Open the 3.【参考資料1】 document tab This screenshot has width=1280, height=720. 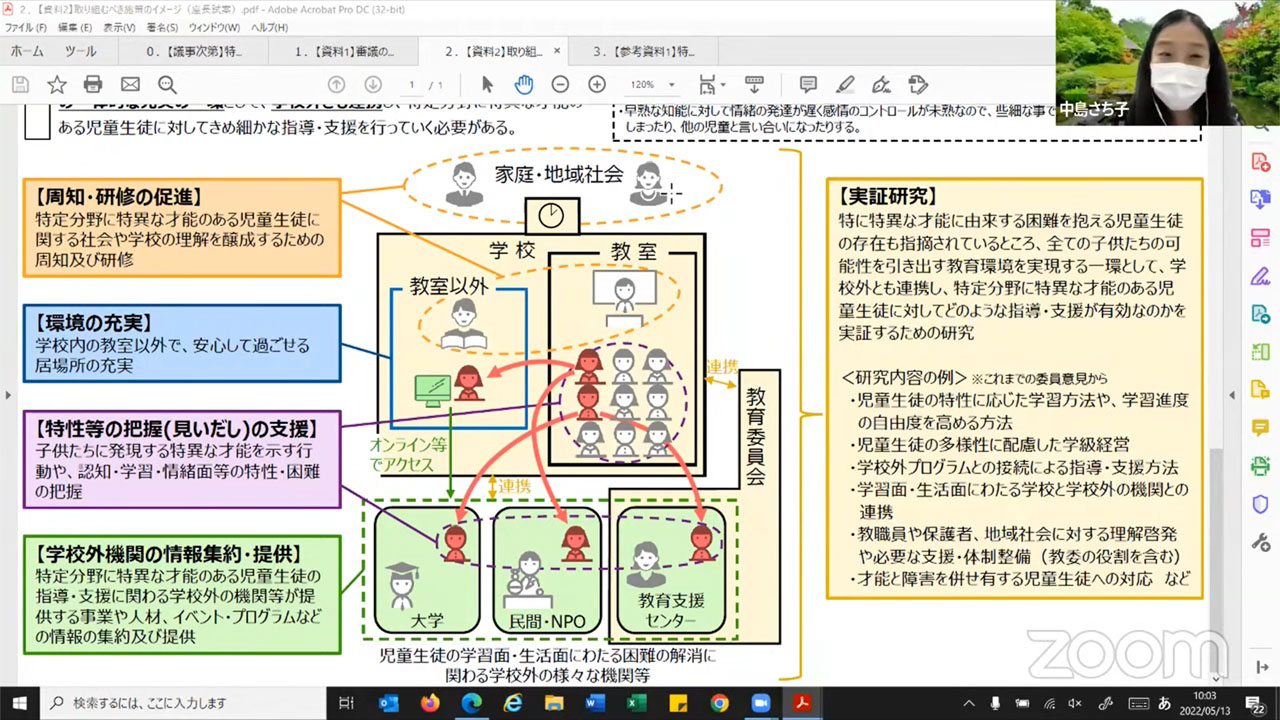coord(645,51)
